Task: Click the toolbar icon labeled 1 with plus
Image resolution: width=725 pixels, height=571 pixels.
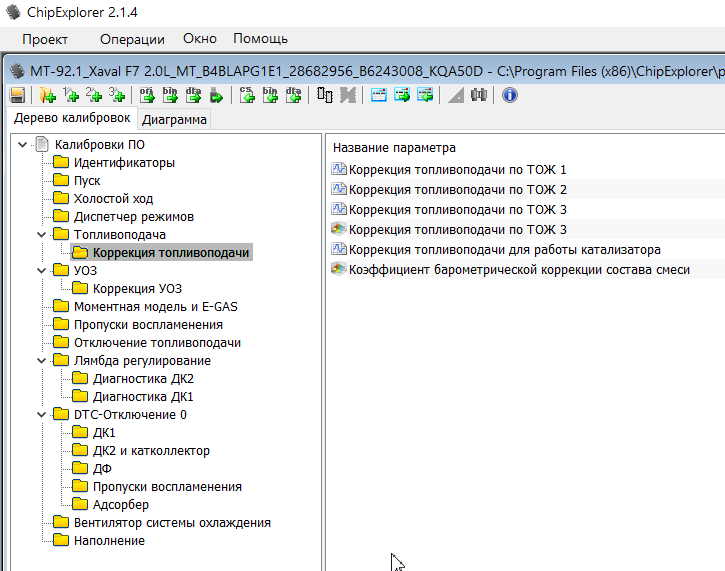Action: (71, 95)
